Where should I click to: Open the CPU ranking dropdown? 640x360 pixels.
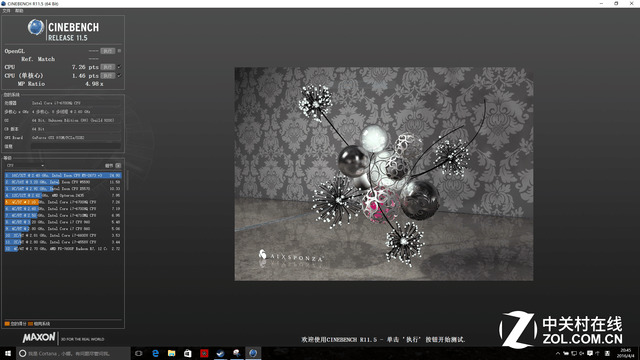pyautogui.click(x=25, y=166)
